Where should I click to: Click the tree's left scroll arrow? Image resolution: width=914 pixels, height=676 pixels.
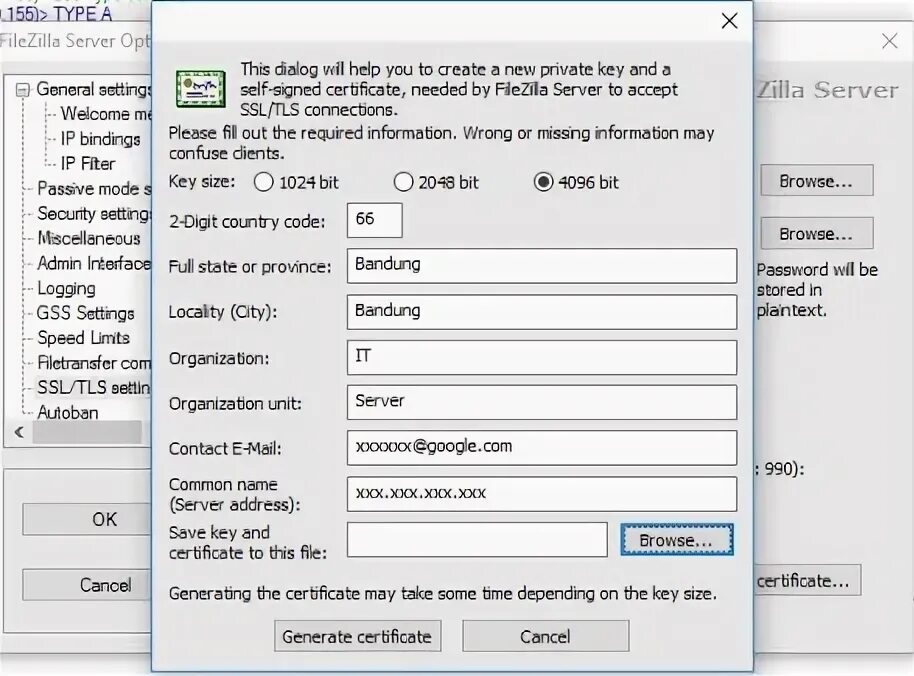(19, 432)
